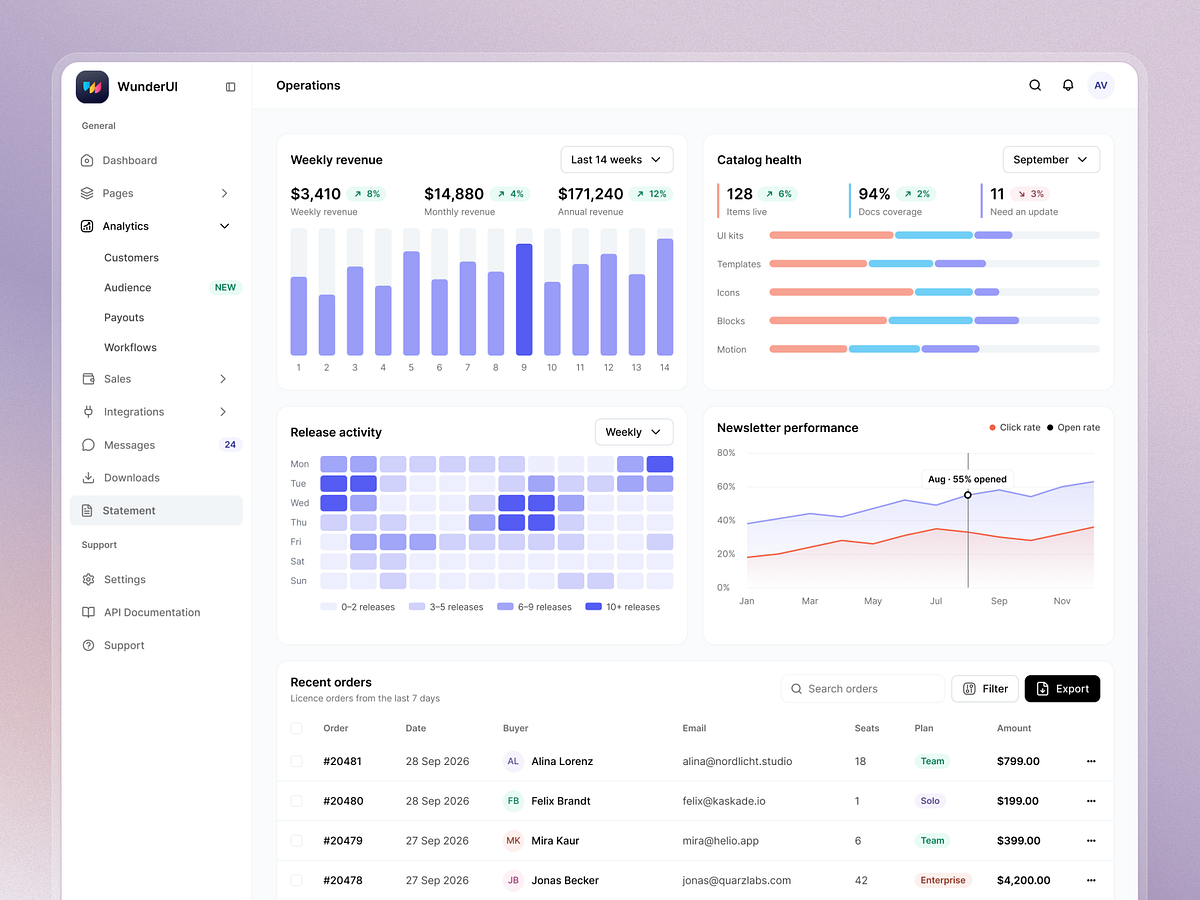
Task: Click the Messages chat bubble icon
Action: coord(88,445)
